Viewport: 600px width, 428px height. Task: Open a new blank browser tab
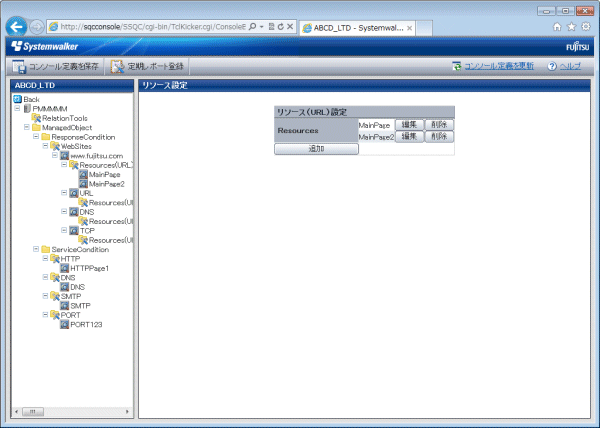(x=424, y=28)
